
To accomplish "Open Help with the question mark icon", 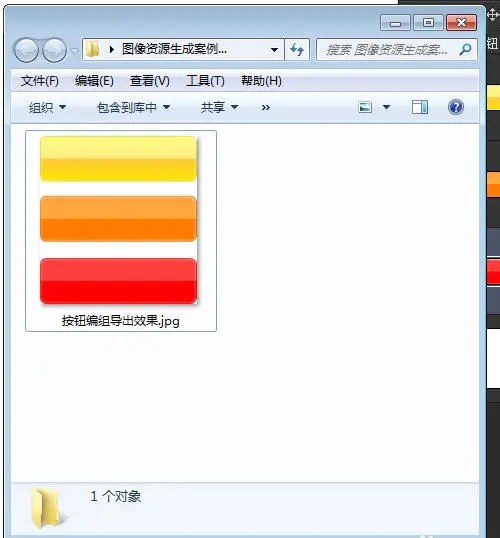I will (456, 107).
